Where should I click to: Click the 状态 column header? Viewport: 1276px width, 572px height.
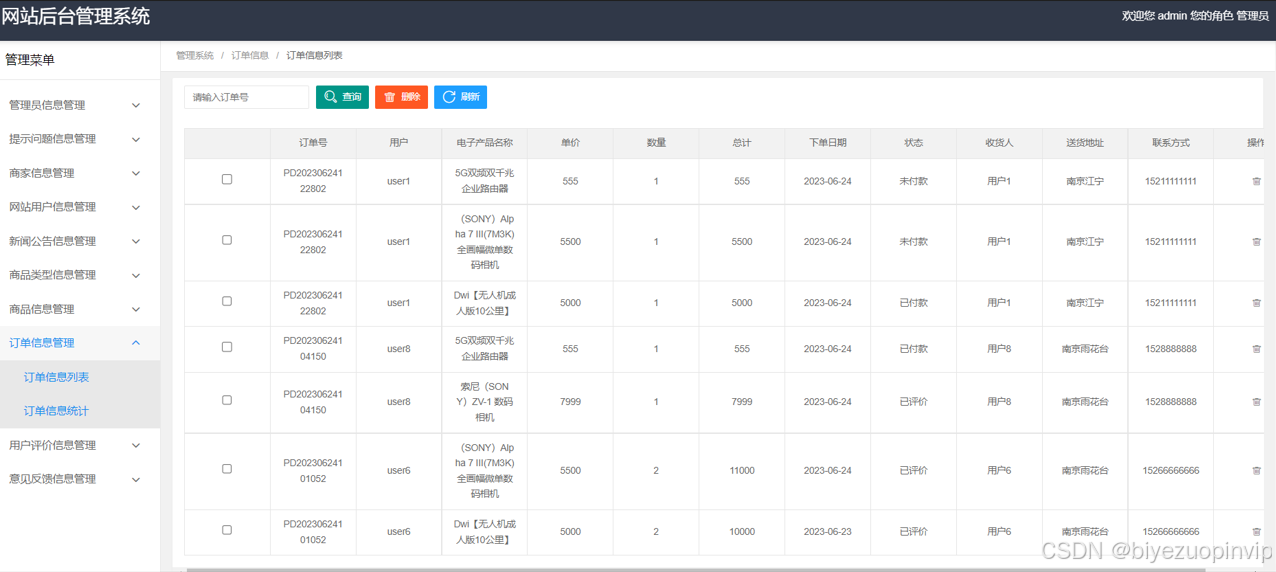pyautogui.click(x=913, y=143)
